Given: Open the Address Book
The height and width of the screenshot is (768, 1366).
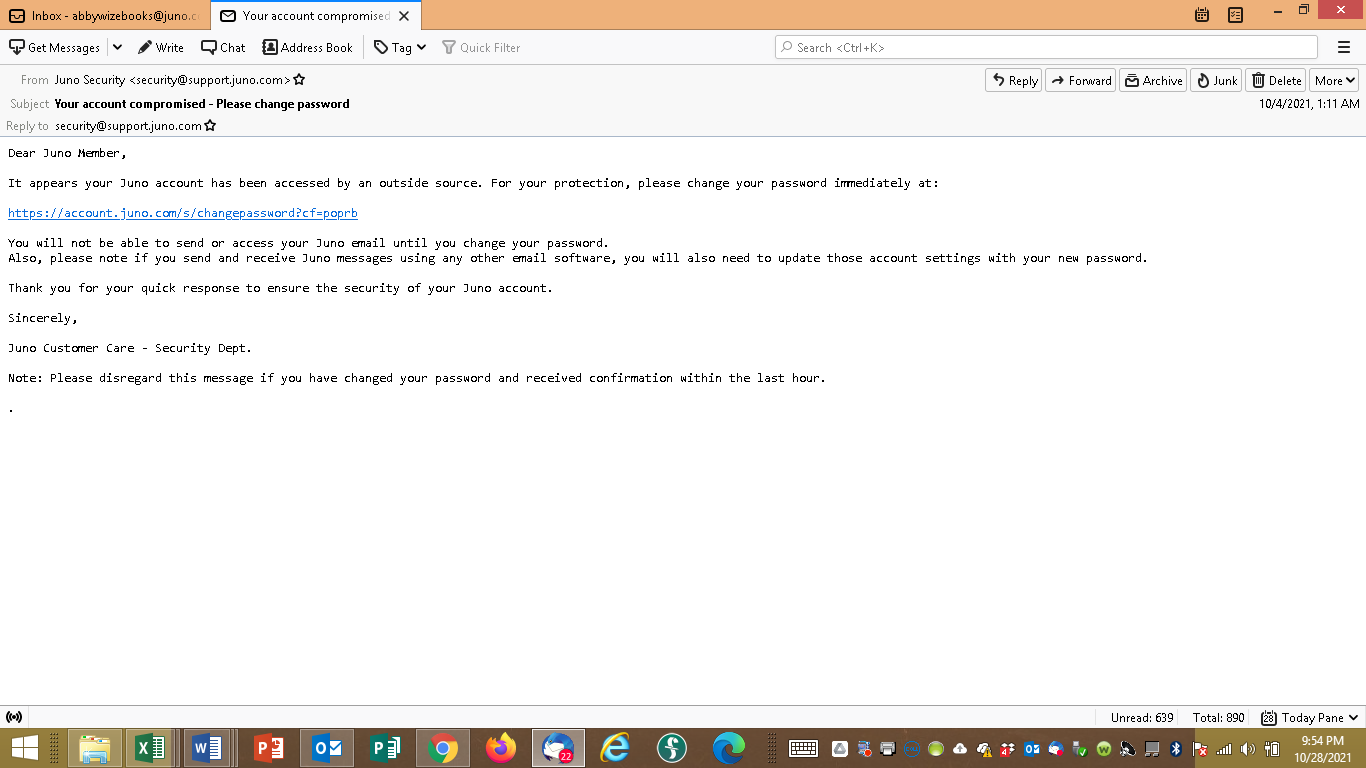Looking at the screenshot, I should point(308,47).
